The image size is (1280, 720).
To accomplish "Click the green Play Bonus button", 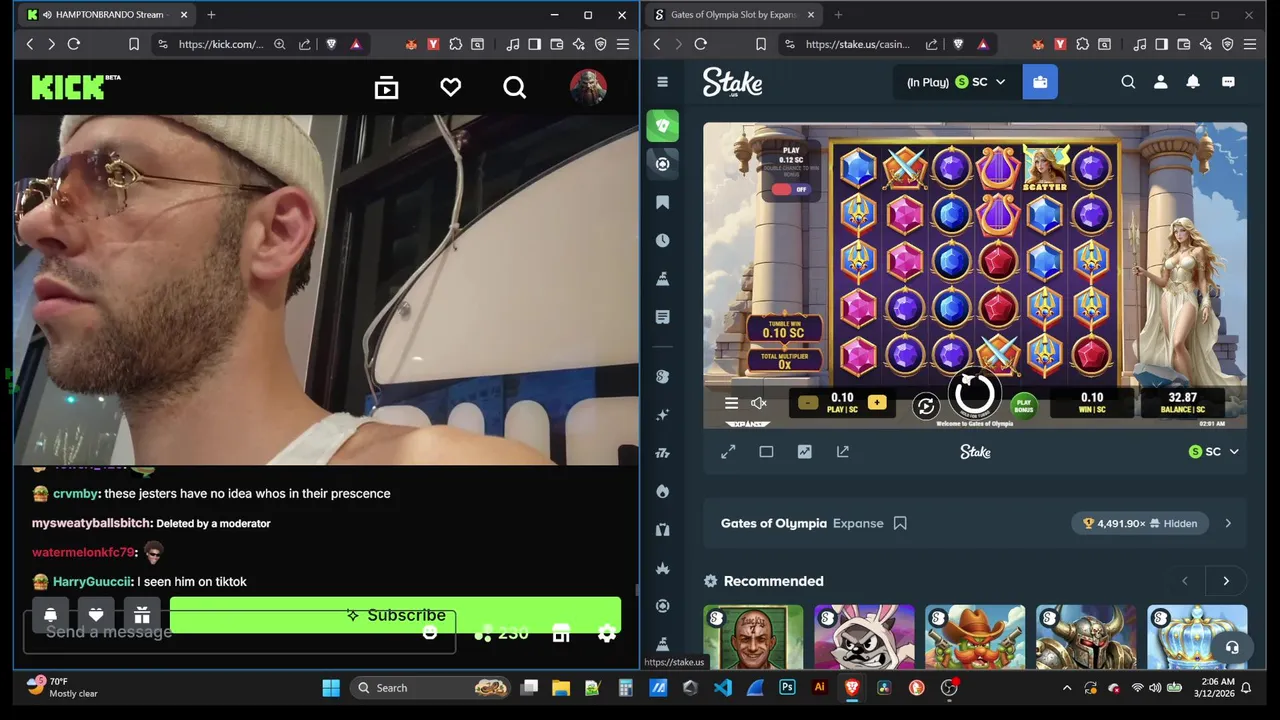I will click(x=1023, y=406).
